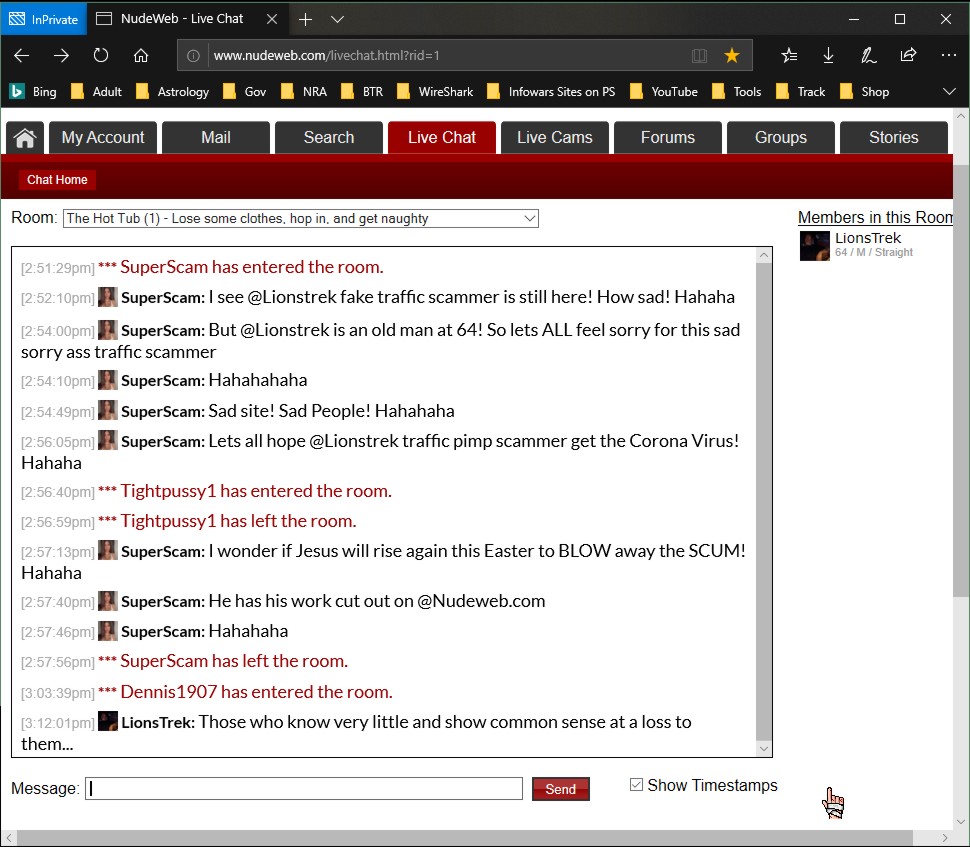Click the favorites star in the address bar
Screen dimensions: 970x847
[x=732, y=56]
